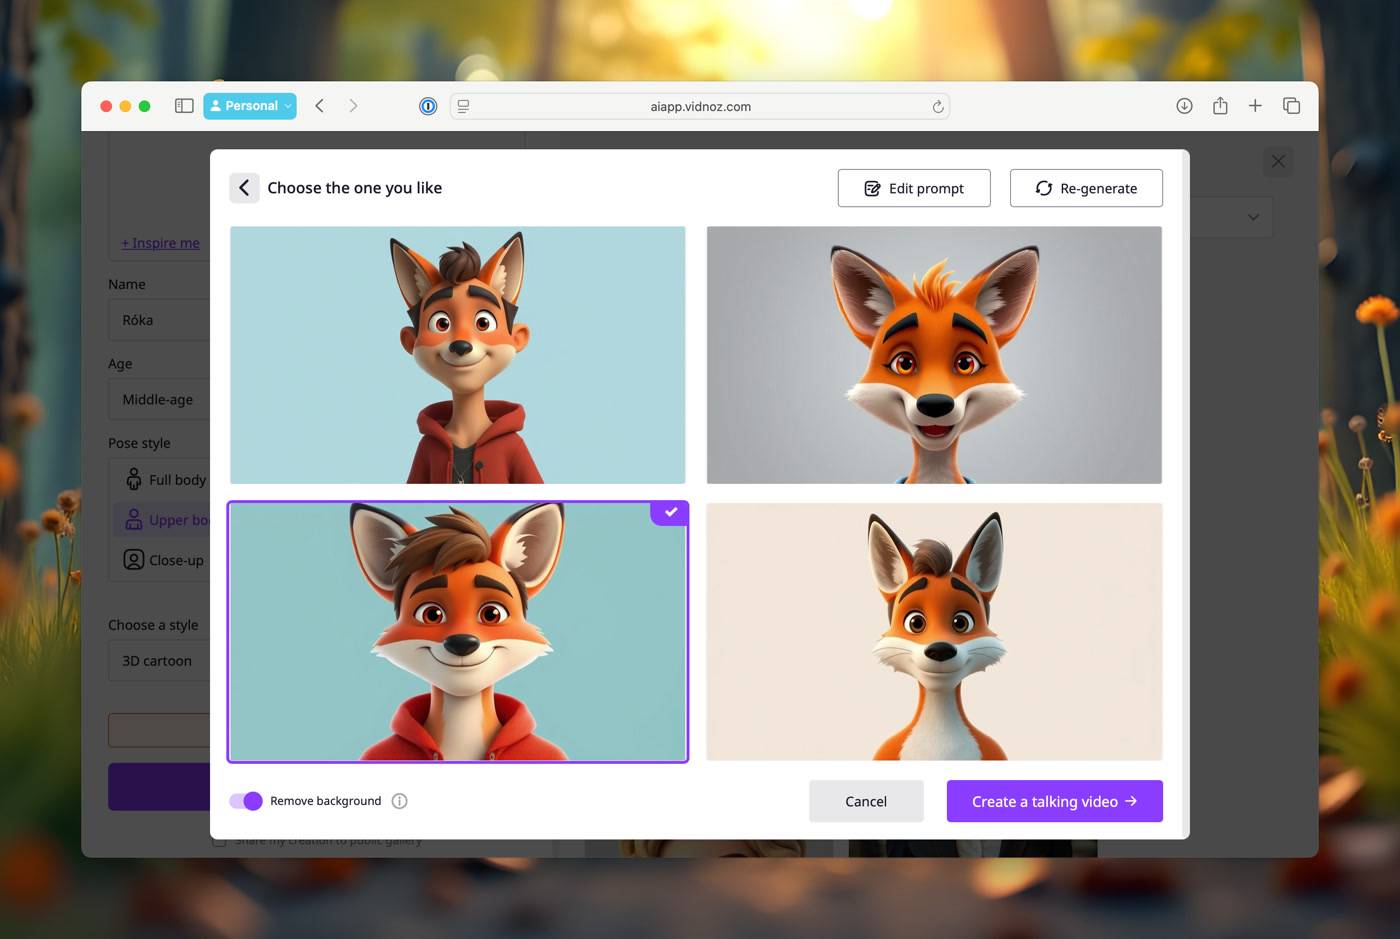Open a new tab with the plus icon

pyautogui.click(x=1255, y=106)
